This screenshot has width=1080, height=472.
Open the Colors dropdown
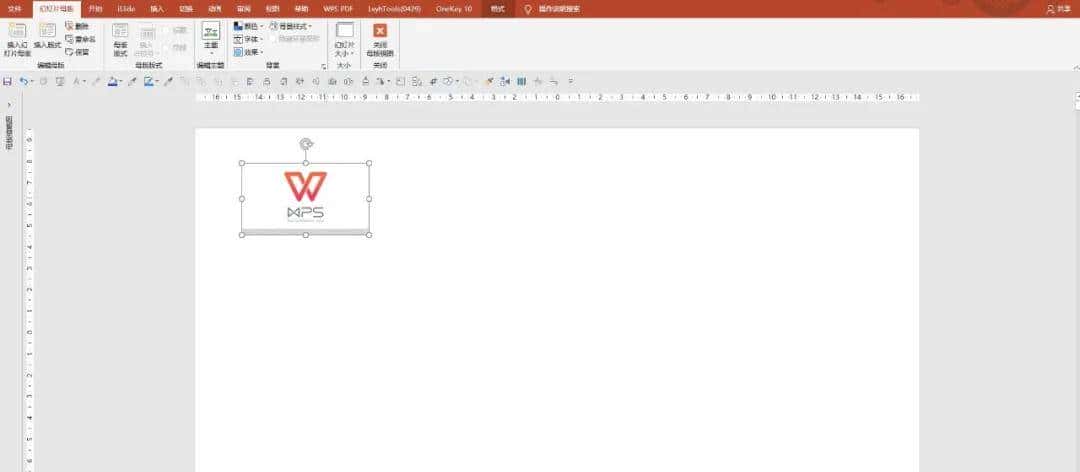(x=248, y=26)
